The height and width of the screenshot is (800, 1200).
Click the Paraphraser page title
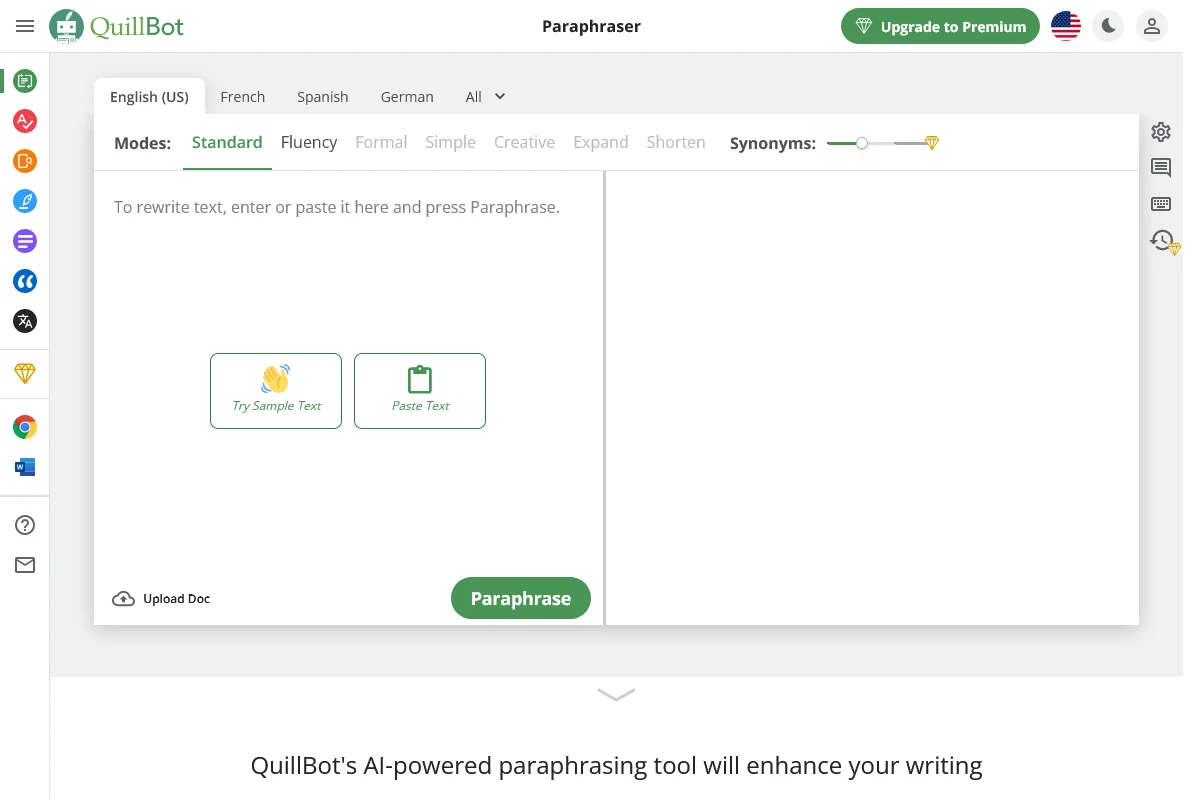point(591,27)
